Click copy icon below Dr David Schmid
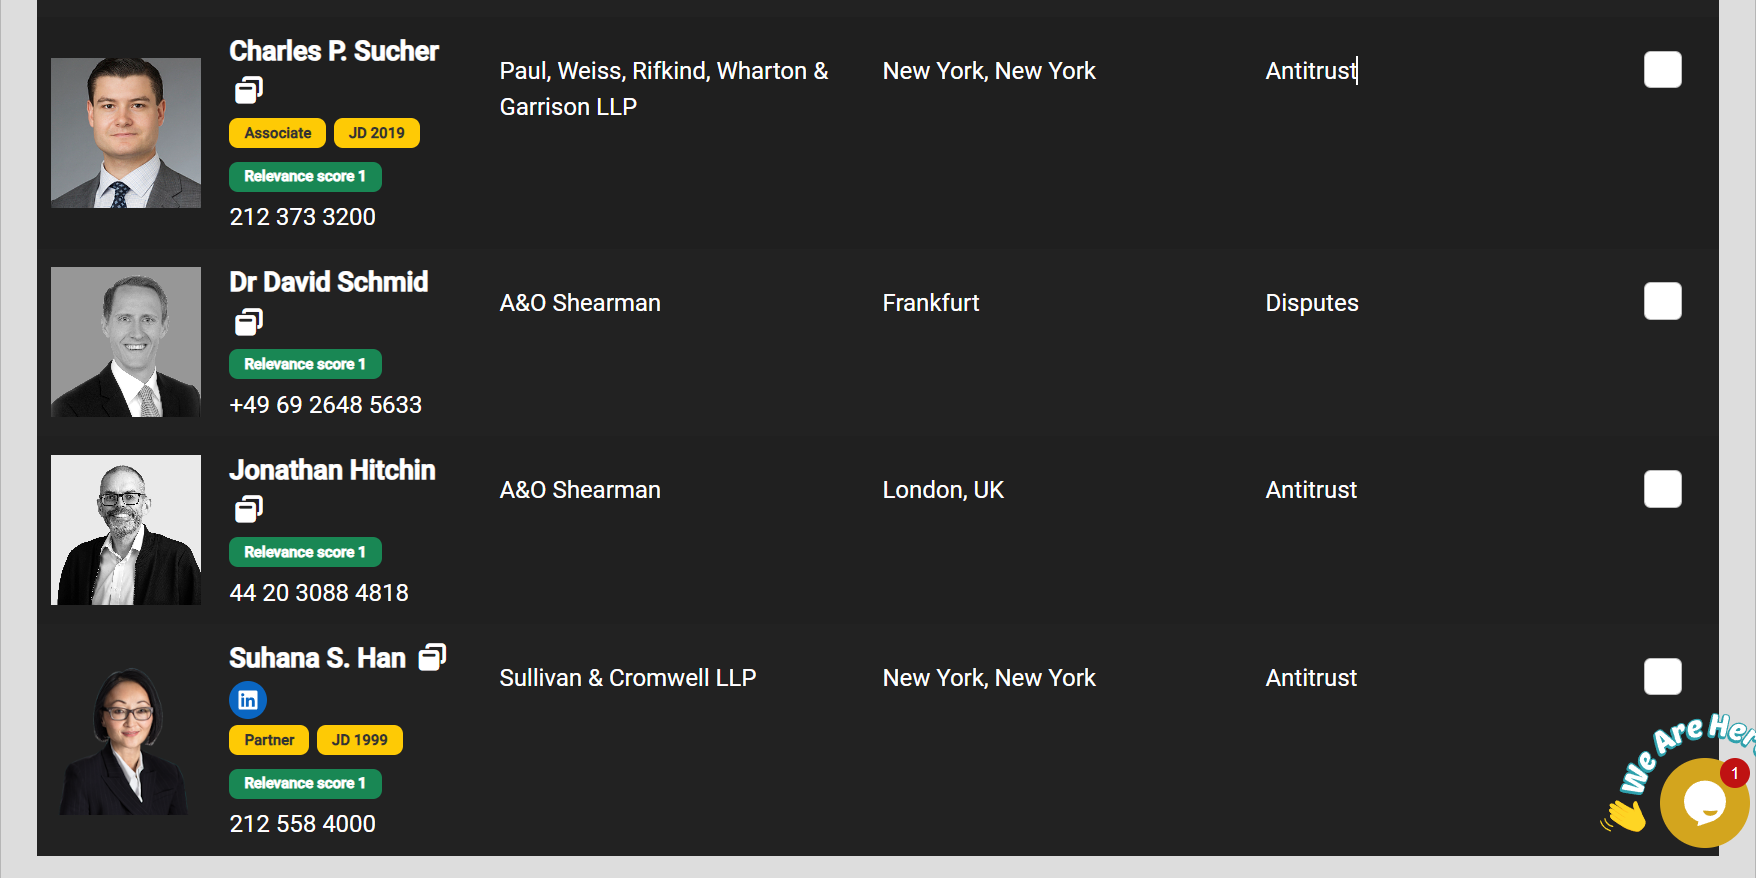This screenshot has width=1756, height=878. click(249, 321)
